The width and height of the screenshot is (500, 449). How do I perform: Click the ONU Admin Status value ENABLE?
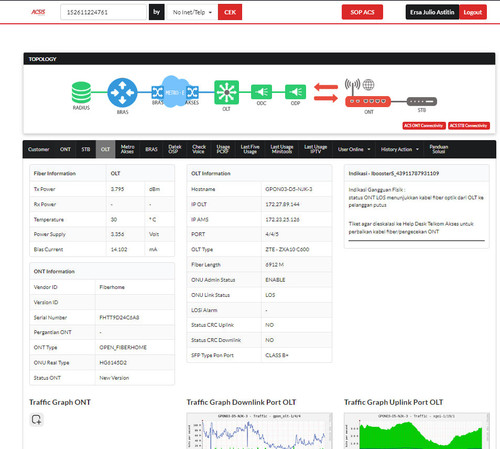(x=275, y=280)
